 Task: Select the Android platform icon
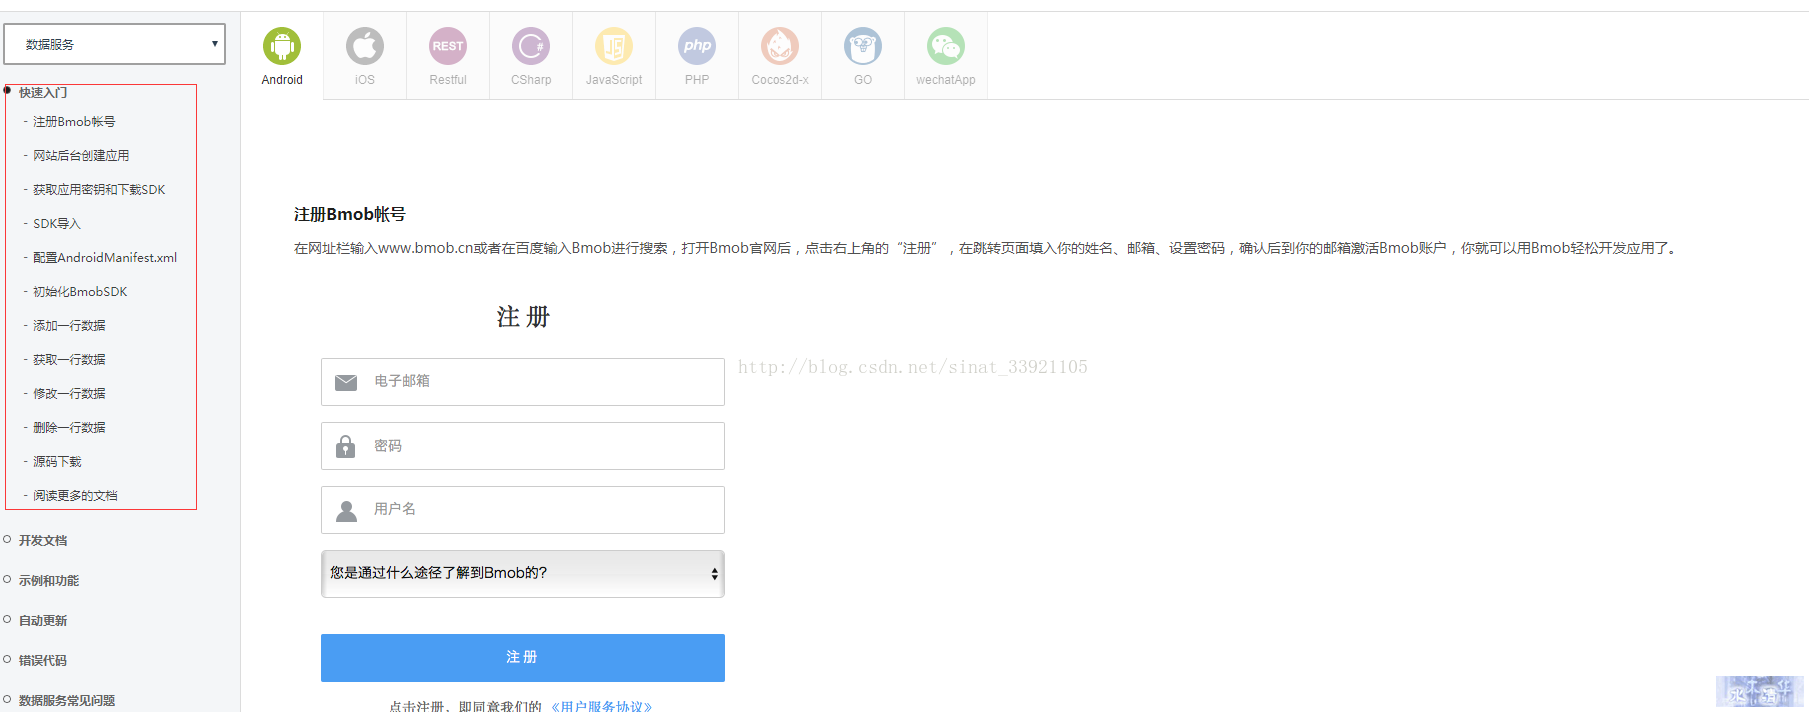(282, 46)
